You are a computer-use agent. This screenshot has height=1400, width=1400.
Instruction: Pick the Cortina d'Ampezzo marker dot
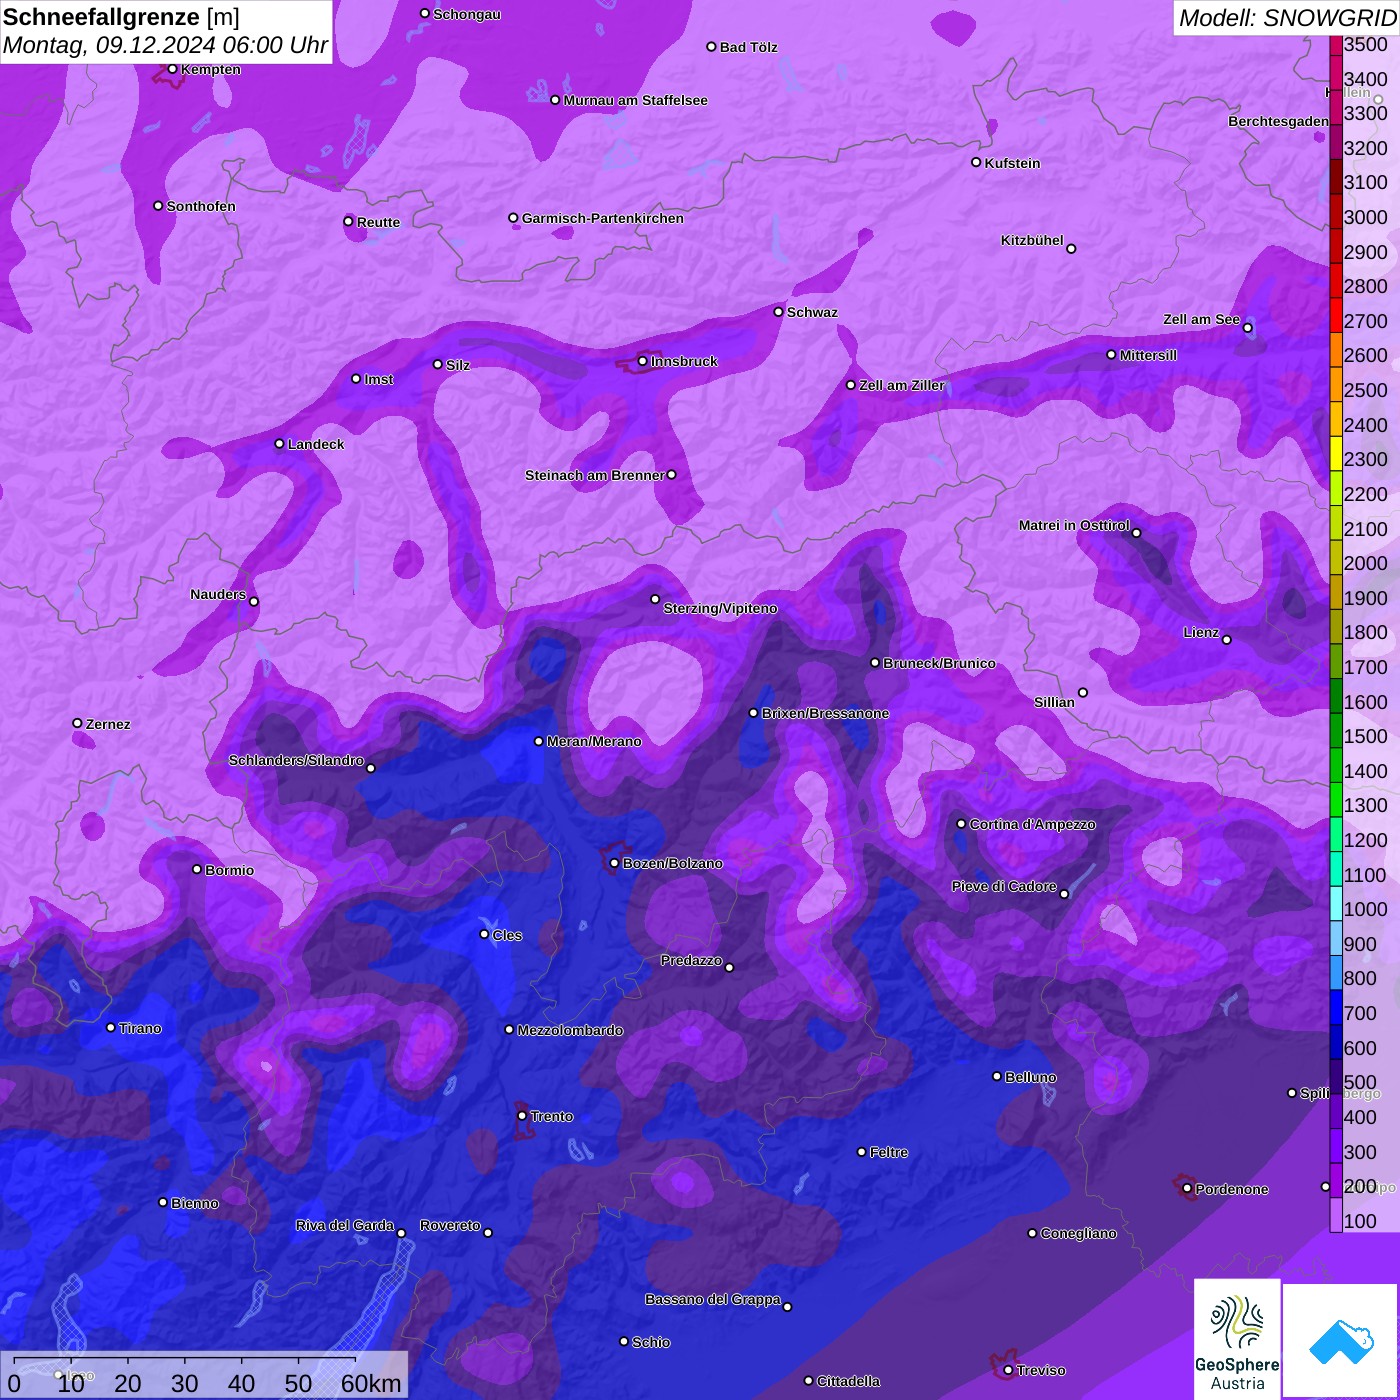click(x=961, y=824)
